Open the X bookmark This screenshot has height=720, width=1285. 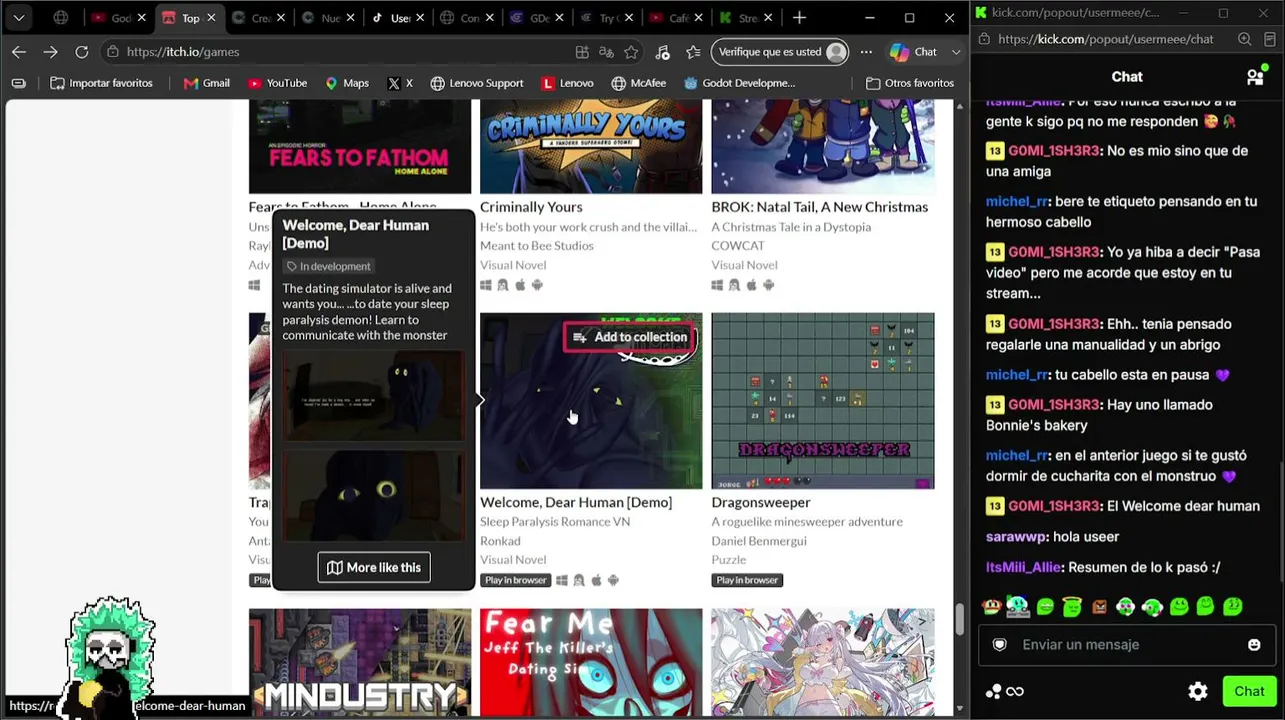[x=400, y=83]
